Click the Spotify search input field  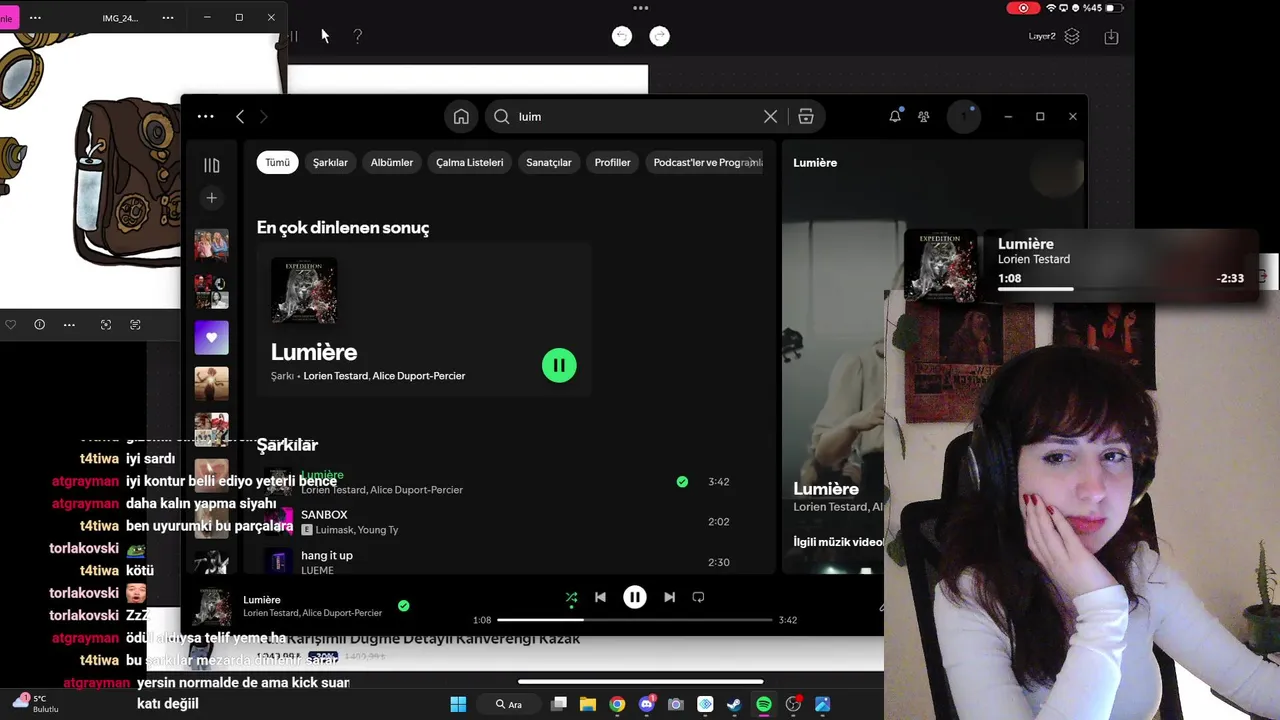[635, 116]
